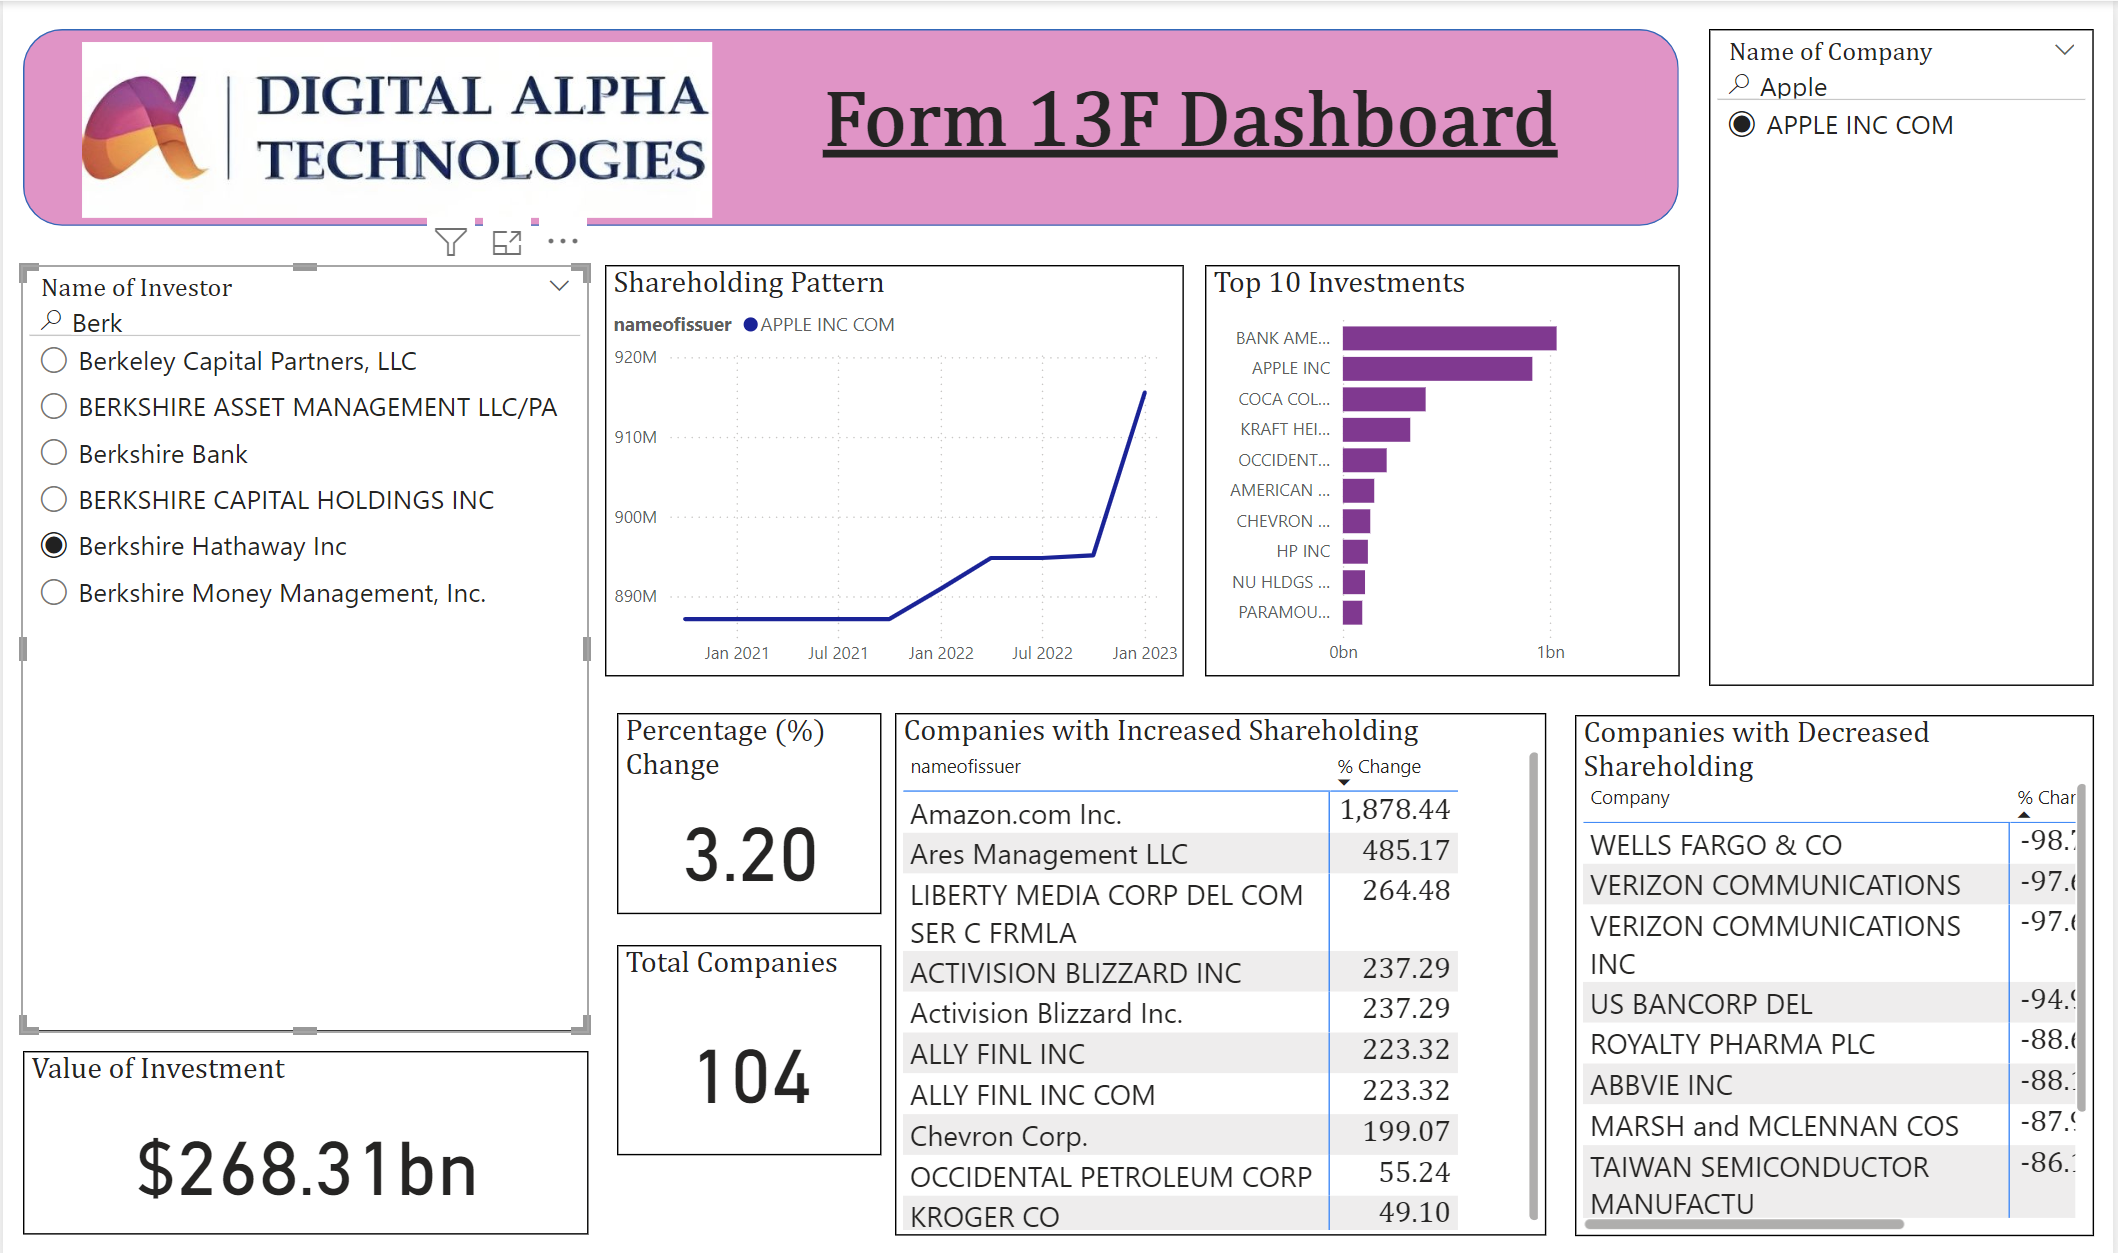Click the CHEVRON ... bar in Top 10
Viewport: 2118px width, 1253px height.
coord(1356,521)
